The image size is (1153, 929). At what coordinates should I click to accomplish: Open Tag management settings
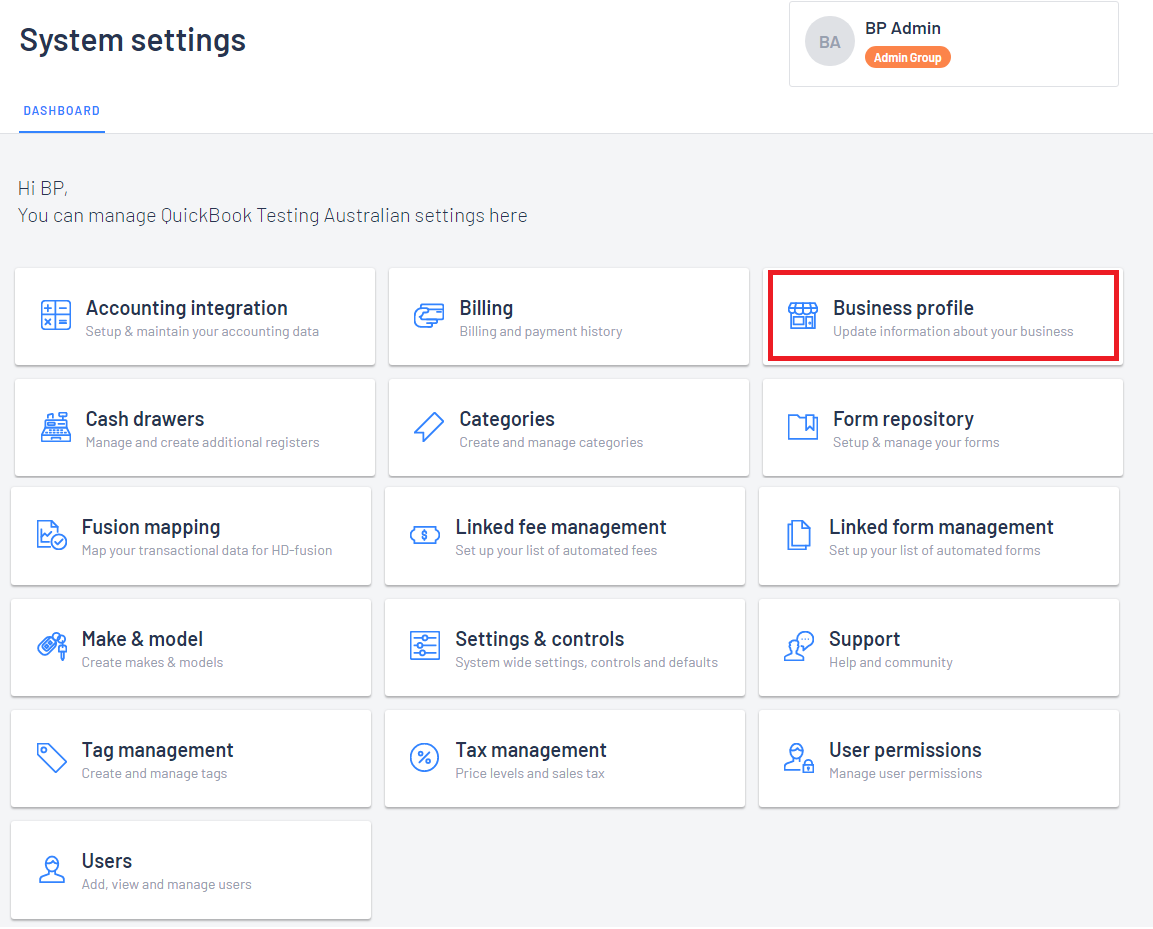point(190,758)
